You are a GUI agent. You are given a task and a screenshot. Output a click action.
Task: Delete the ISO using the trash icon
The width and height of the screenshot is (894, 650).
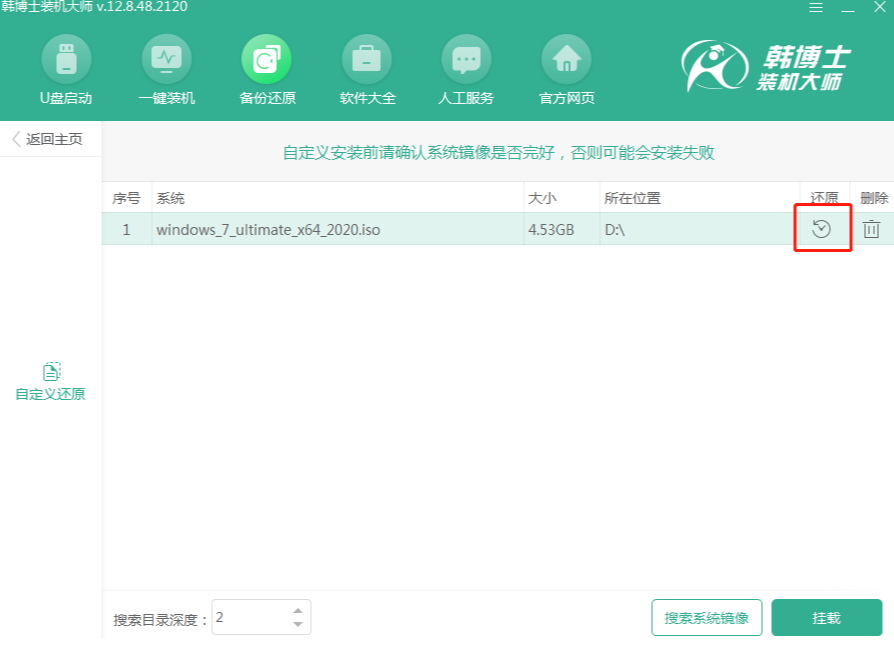(x=872, y=229)
